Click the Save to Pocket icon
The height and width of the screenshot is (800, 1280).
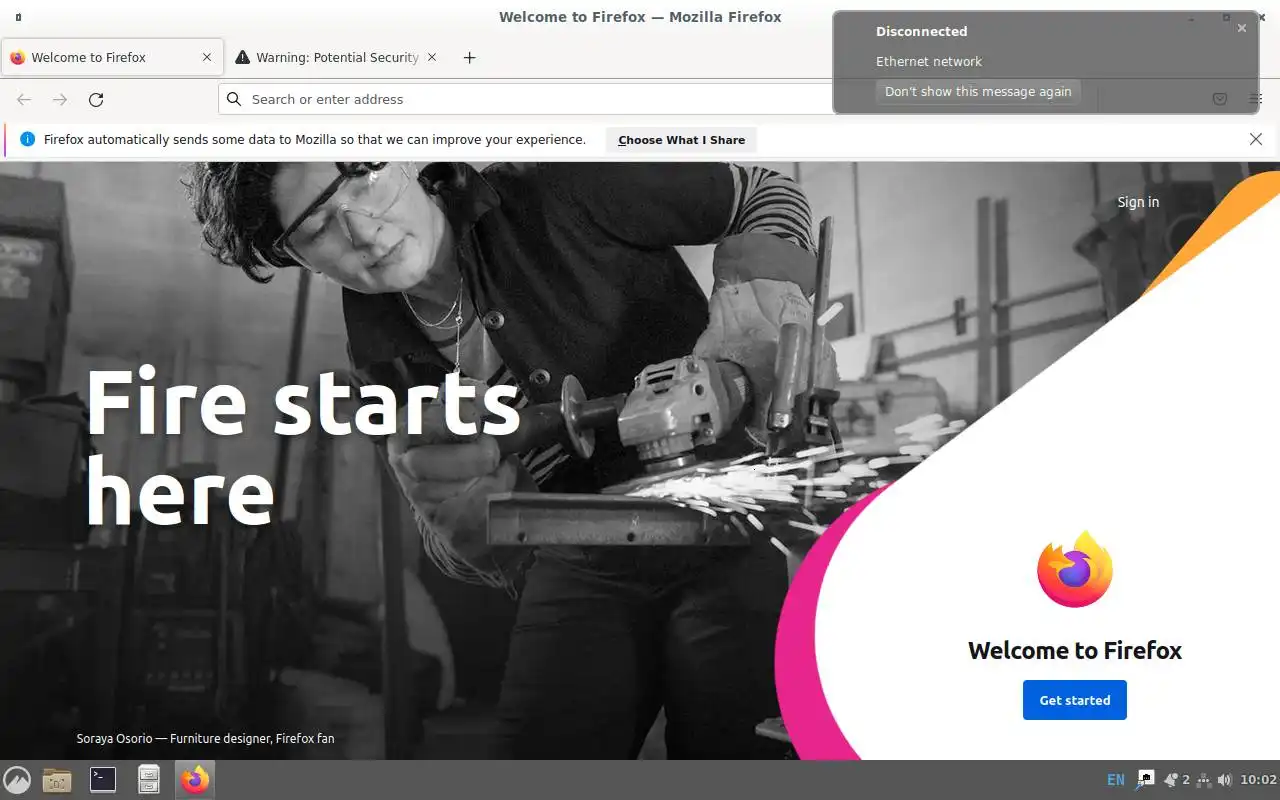click(x=1220, y=99)
